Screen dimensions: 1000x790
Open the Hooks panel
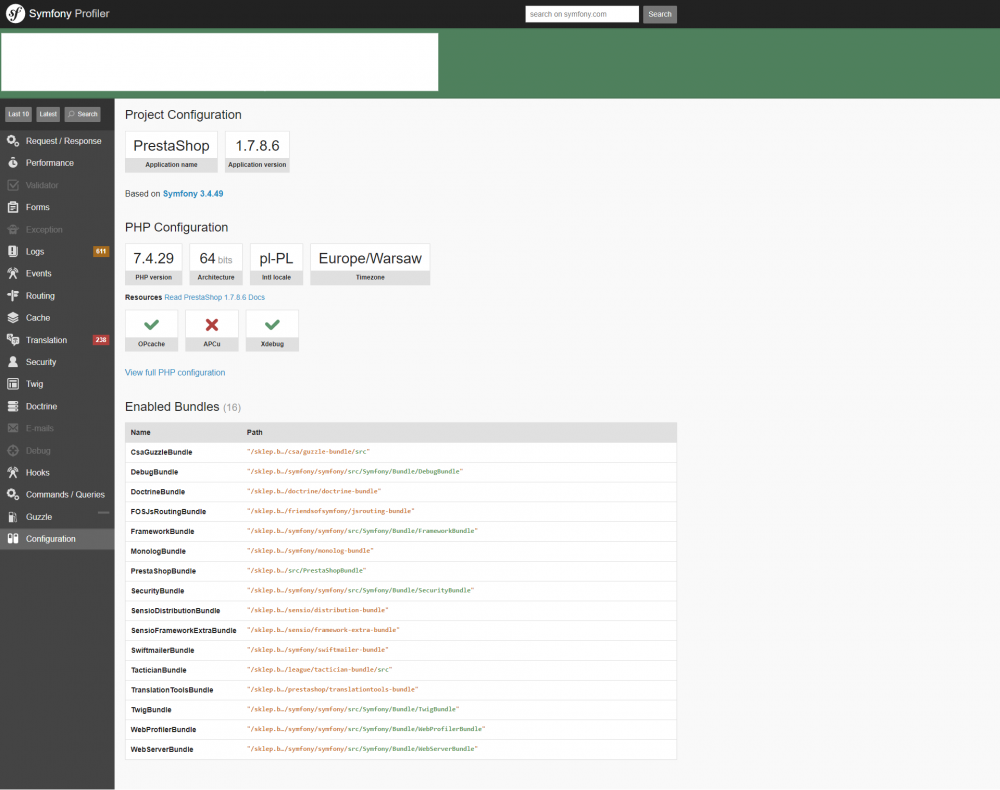(39, 472)
